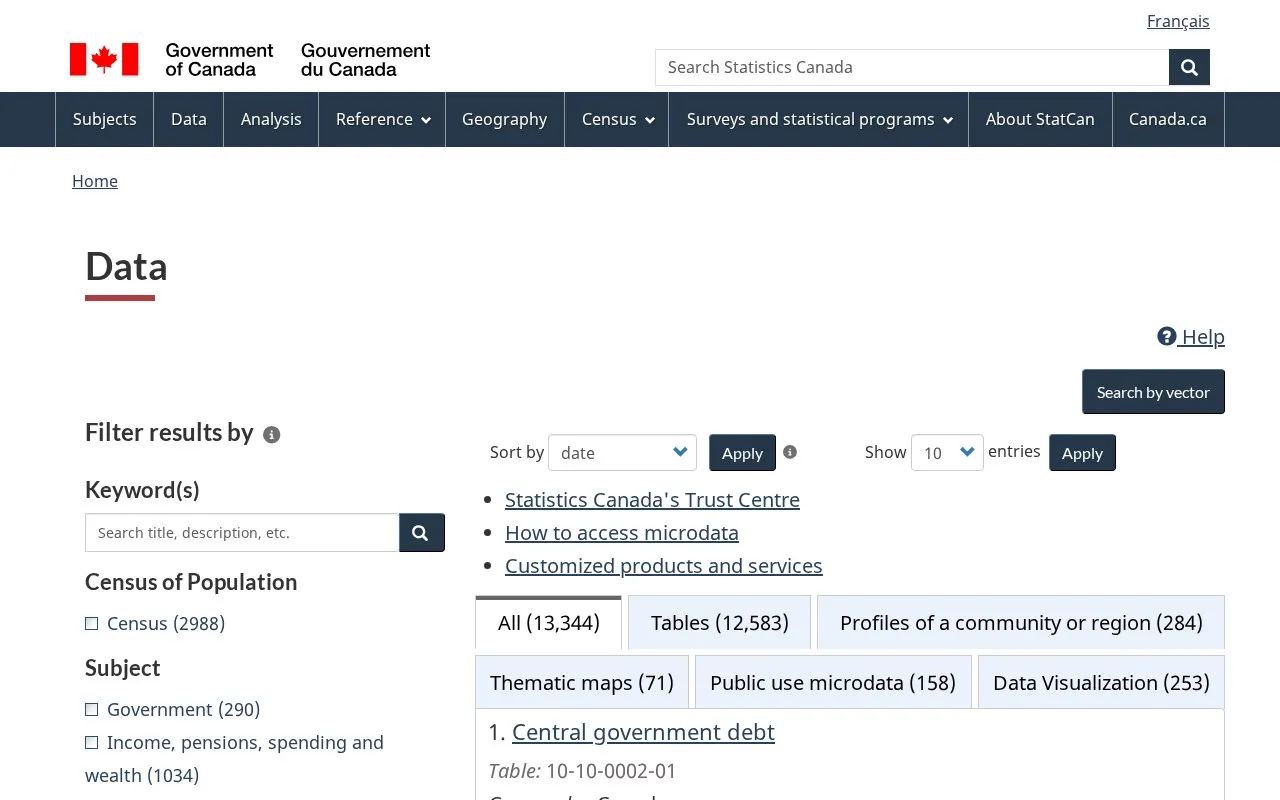Expand Surveys and statistical programs menu
The height and width of the screenshot is (800, 1280).
point(819,119)
